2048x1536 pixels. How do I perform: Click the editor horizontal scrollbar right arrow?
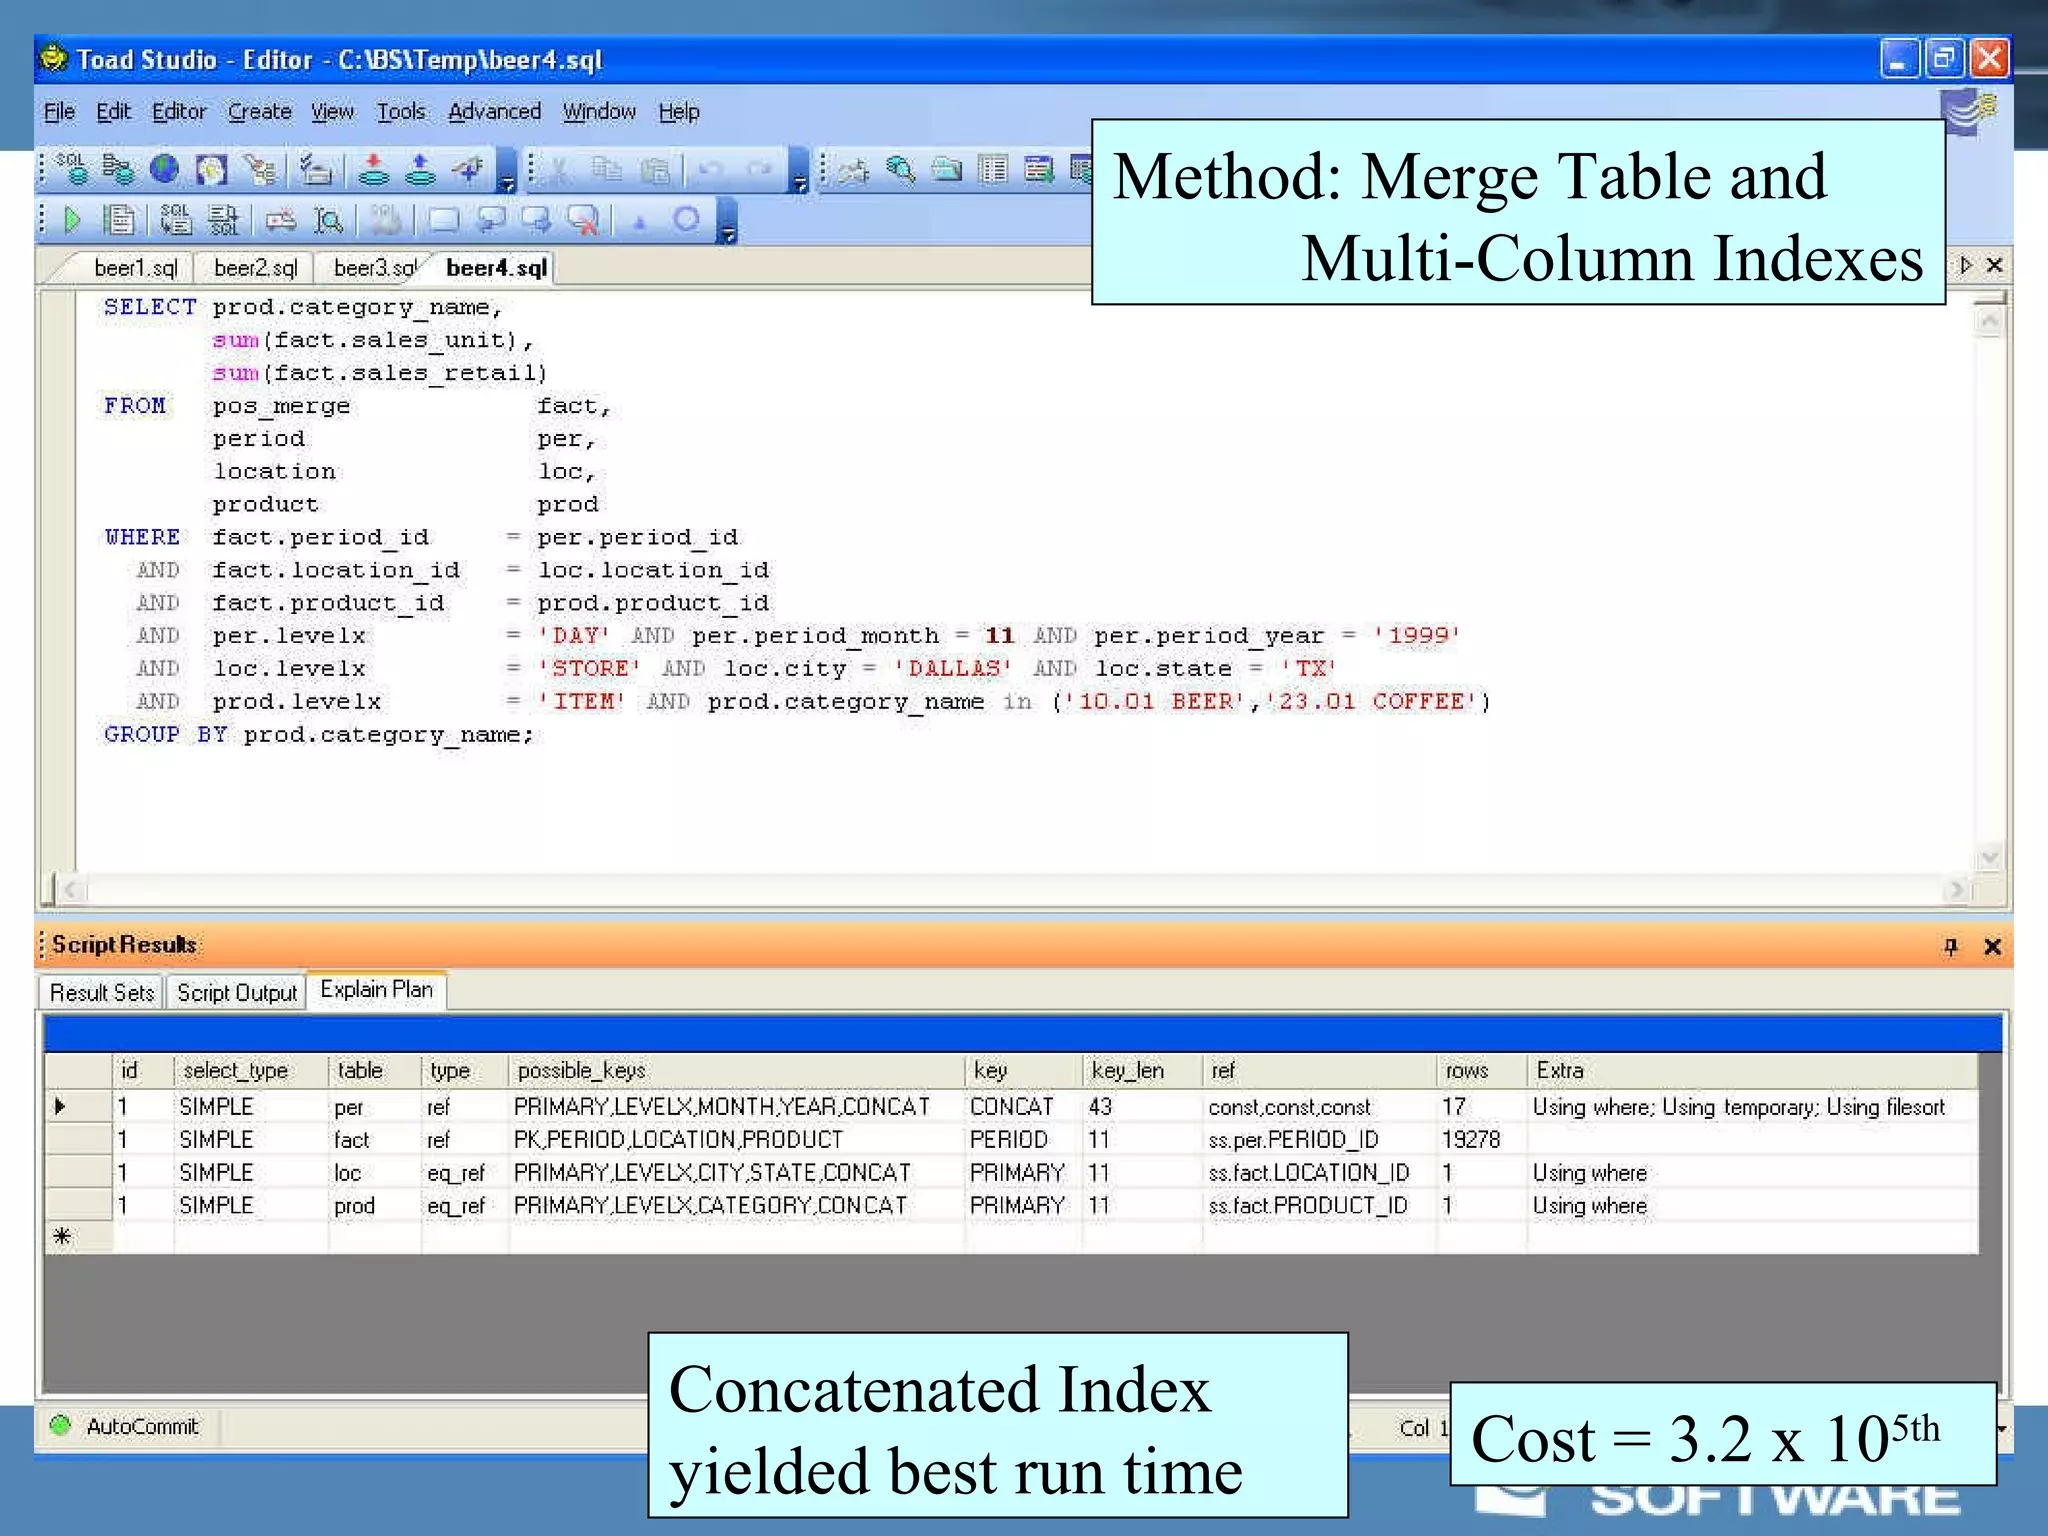(x=1956, y=888)
